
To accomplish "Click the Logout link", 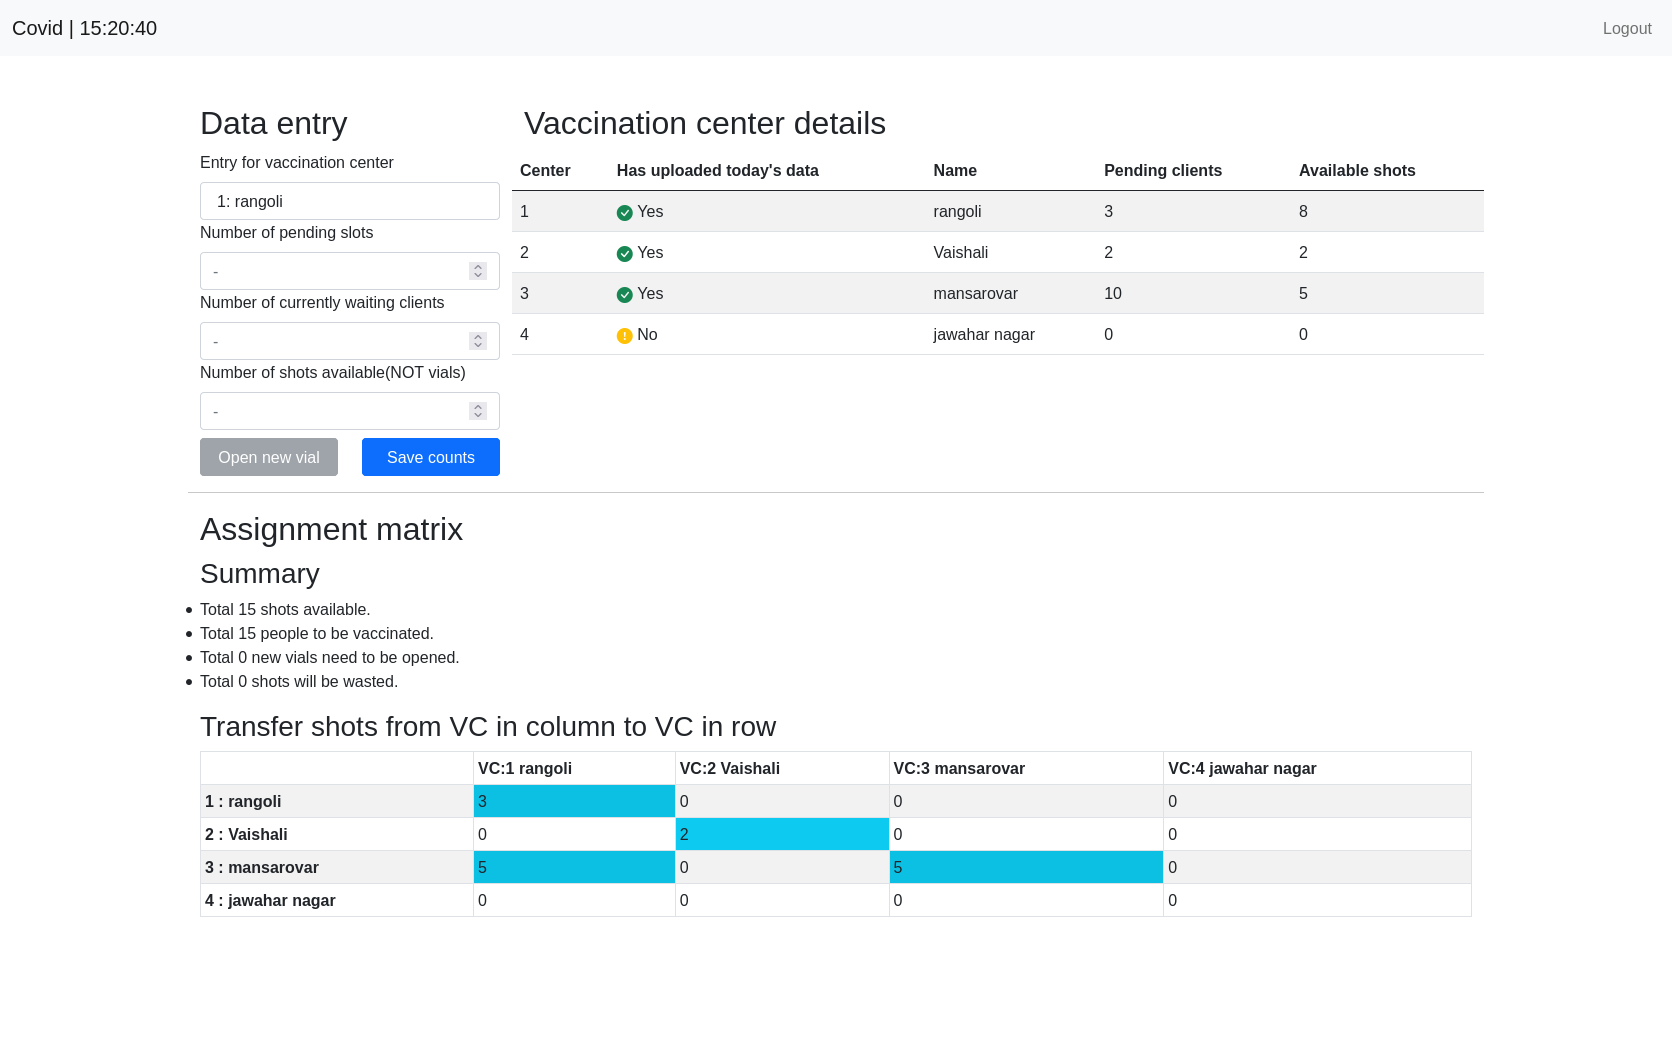I will click(1627, 28).
